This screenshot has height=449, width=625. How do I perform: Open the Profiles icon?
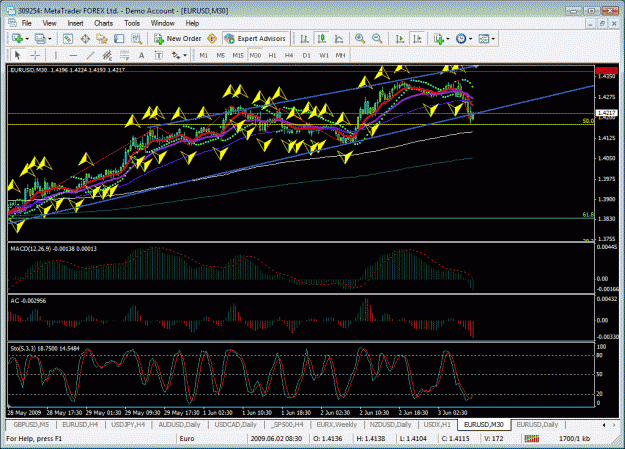40,39
